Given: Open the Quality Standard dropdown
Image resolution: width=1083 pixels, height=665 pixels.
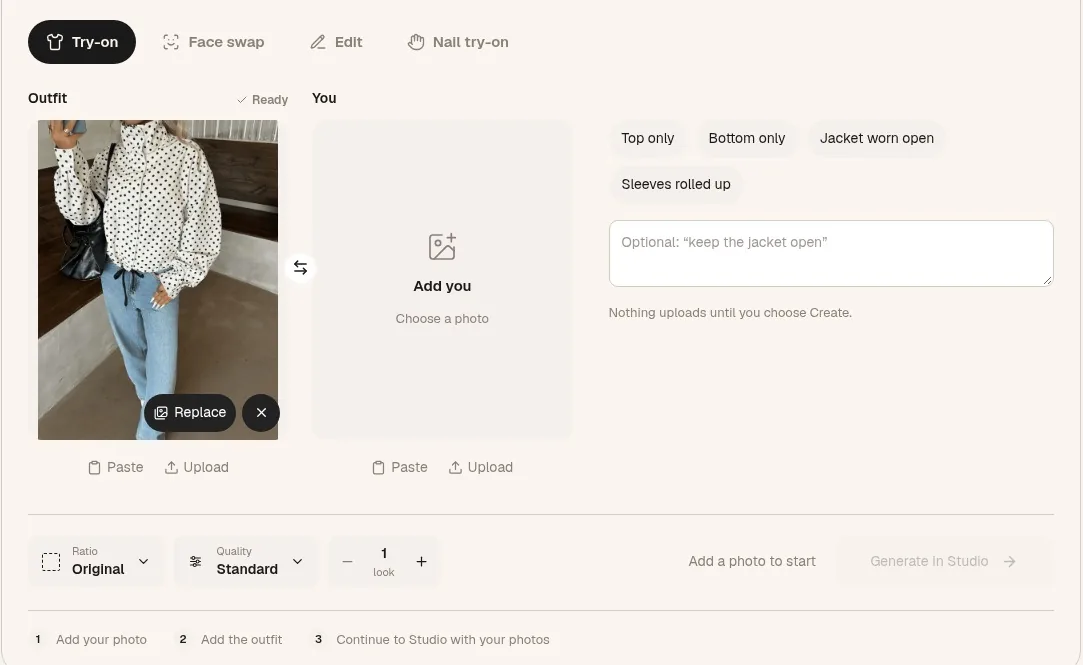Looking at the screenshot, I should (247, 561).
